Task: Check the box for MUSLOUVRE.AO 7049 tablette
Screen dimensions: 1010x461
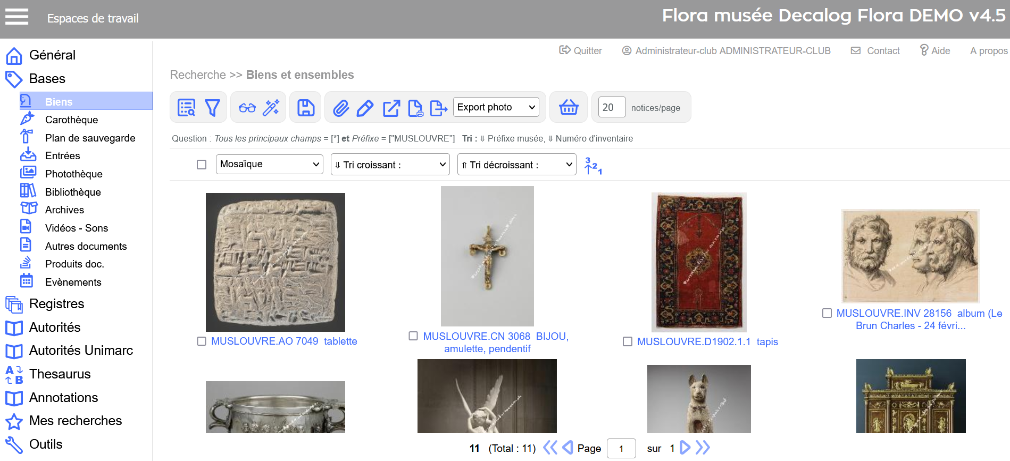Action: [x=202, y=342]
